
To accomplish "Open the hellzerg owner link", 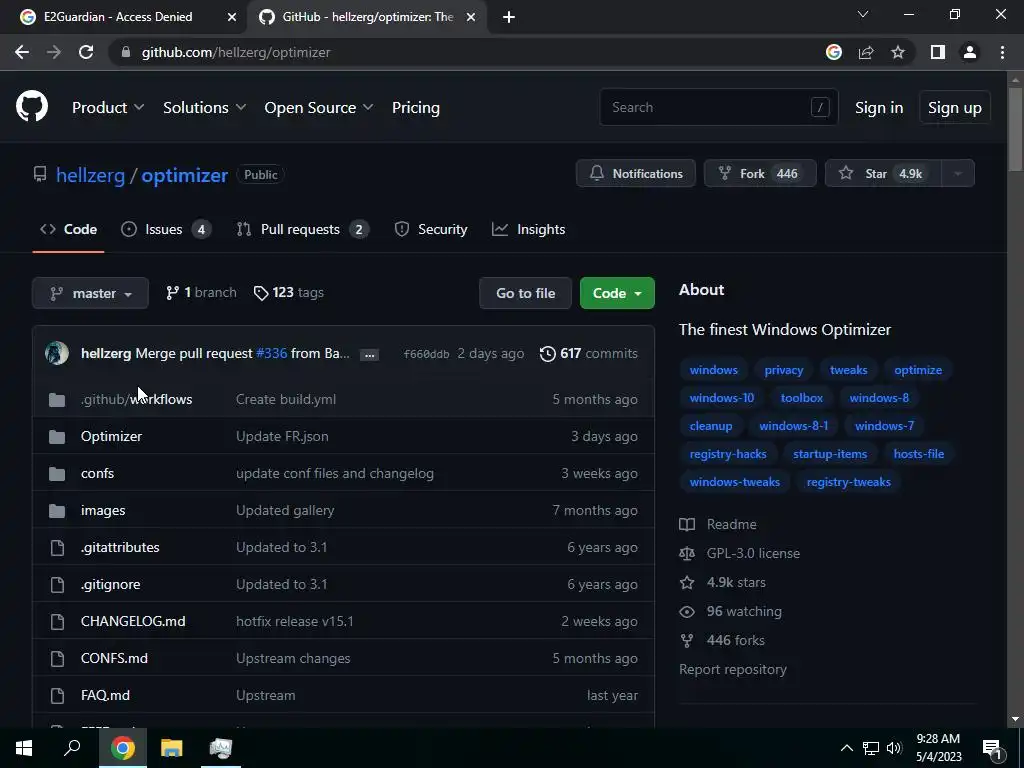I will [90, 175].
